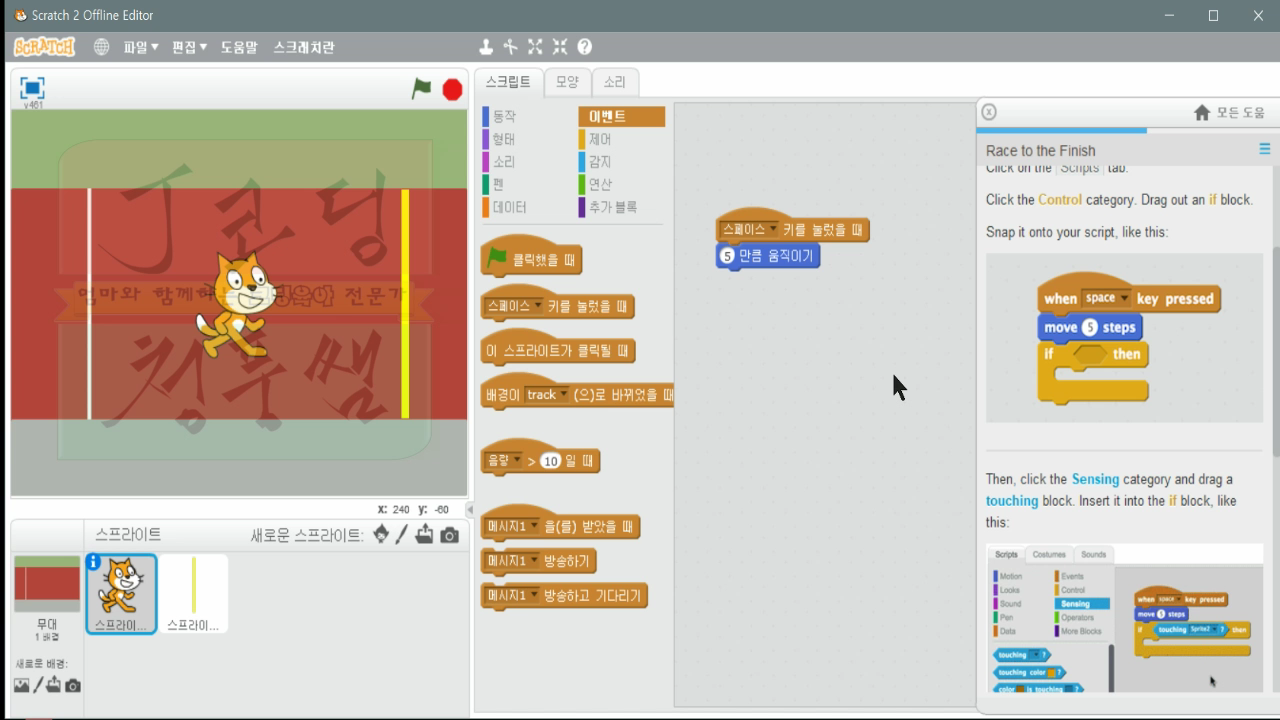The height and width of the screenshot is (720, 1280).
Task: Switch to the 소리 tab next to 모양
Action: [x=614, y=82]
